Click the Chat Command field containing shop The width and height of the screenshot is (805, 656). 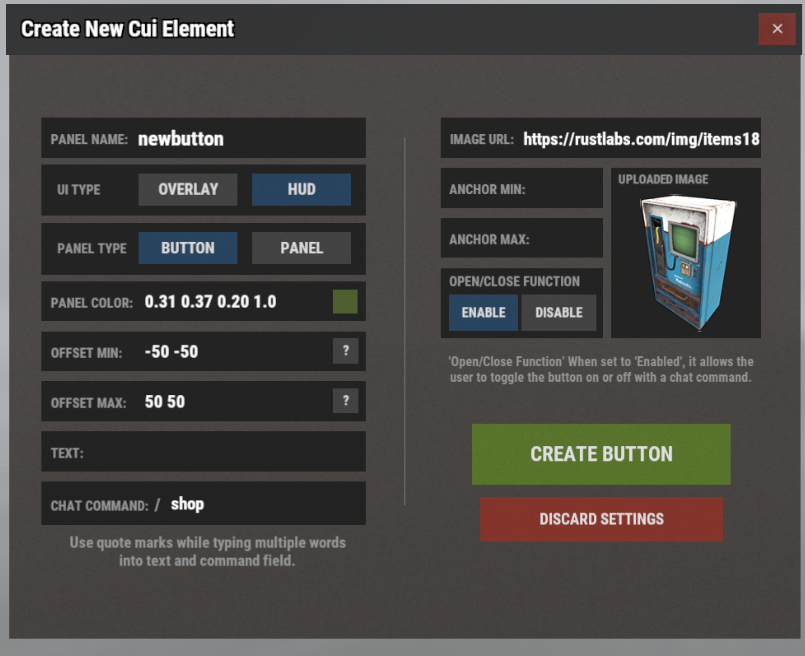(x=260, y=504)
